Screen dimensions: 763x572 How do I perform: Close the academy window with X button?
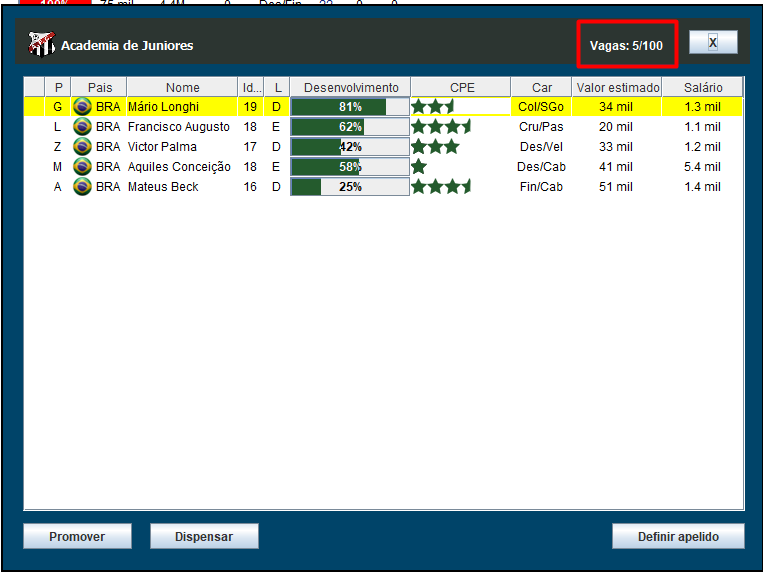point(712,42)
